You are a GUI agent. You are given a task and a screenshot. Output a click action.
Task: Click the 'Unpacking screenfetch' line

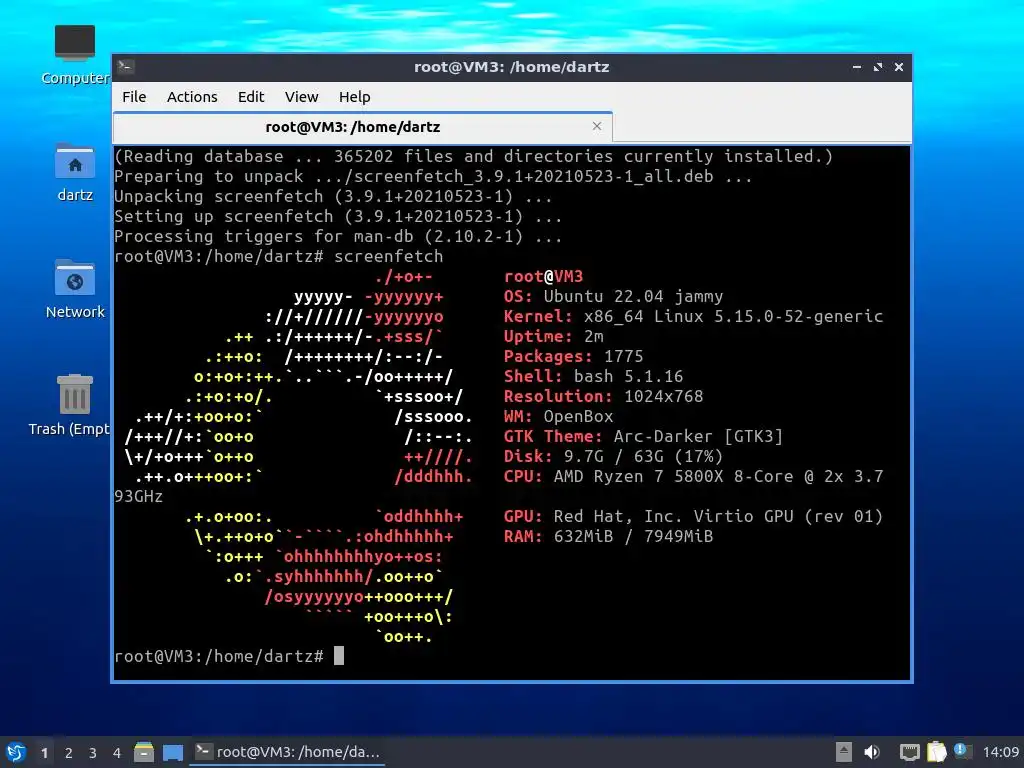tap(333, 197)
